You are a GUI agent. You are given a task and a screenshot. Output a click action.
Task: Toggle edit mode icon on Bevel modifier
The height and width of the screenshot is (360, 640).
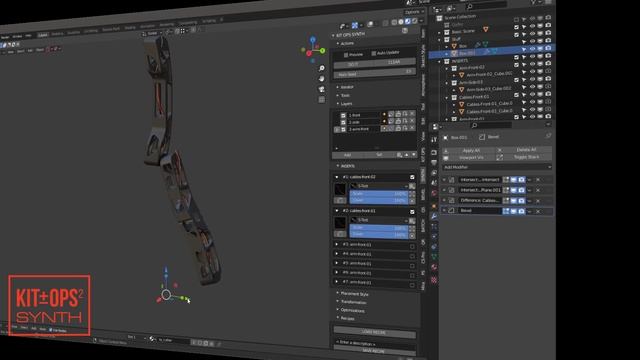(x=506, y=211)
